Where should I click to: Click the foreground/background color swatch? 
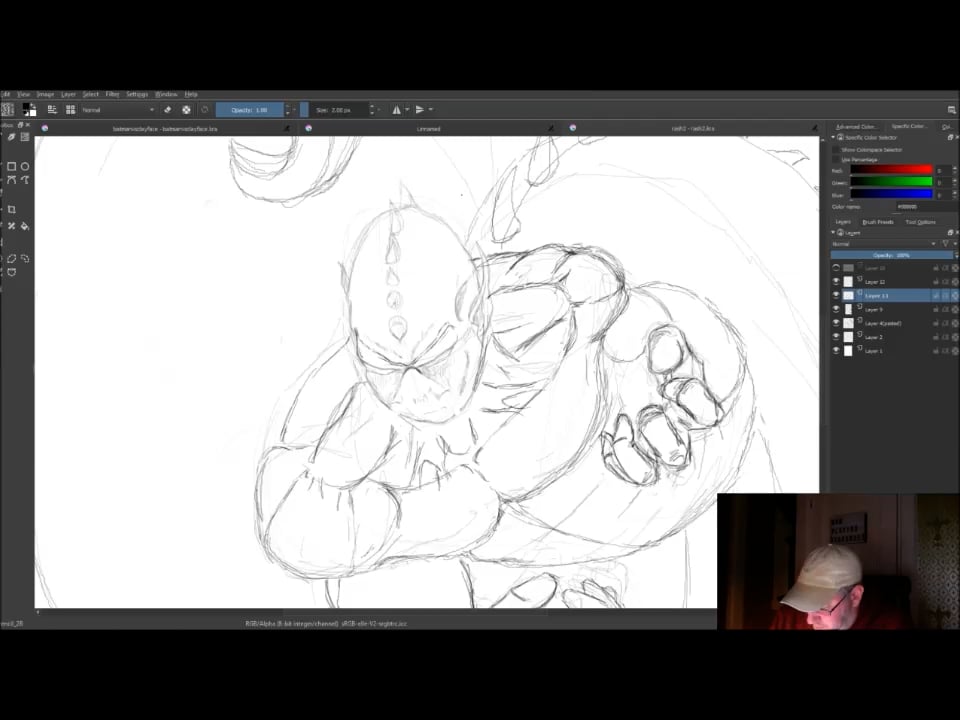(x=29, y=110)
